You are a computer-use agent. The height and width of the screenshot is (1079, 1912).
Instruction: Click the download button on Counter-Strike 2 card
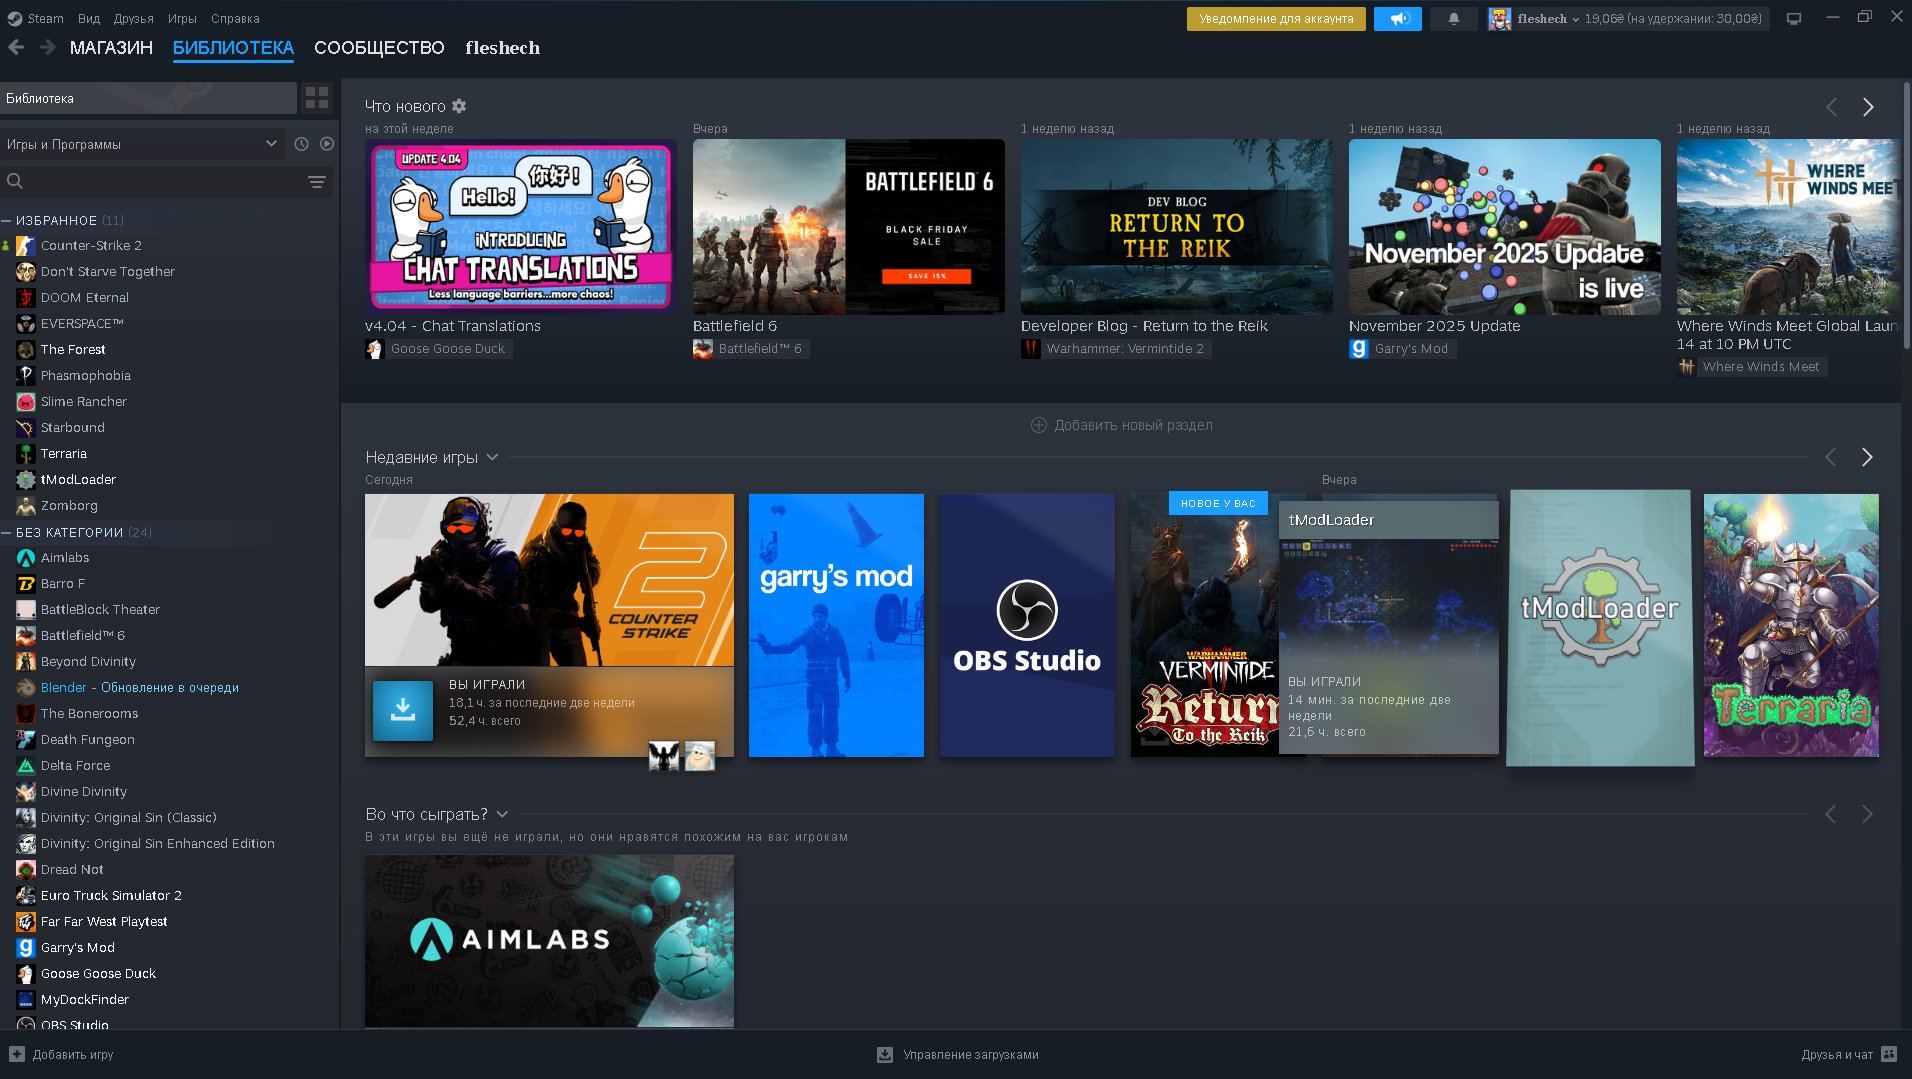pyautogui.click(x=402, y=710)
